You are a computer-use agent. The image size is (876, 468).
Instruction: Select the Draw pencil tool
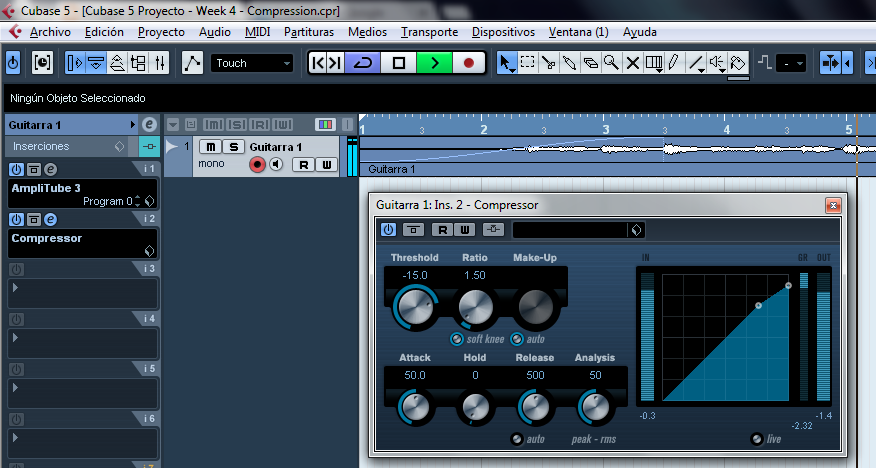click(674, 63)
